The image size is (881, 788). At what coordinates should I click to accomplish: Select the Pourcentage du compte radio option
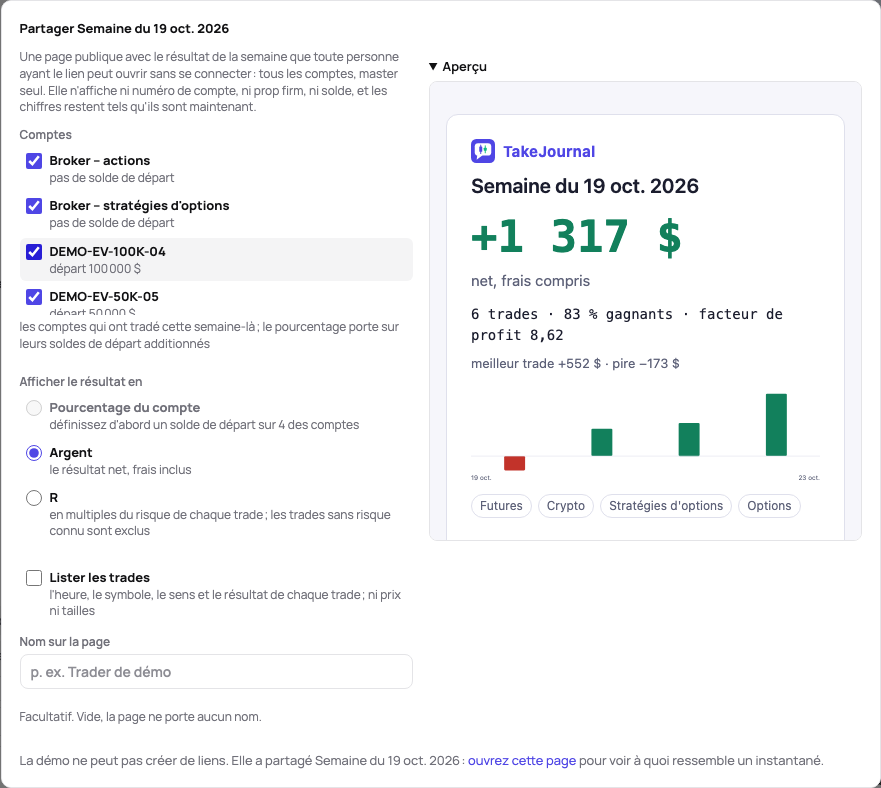point(34,407)
